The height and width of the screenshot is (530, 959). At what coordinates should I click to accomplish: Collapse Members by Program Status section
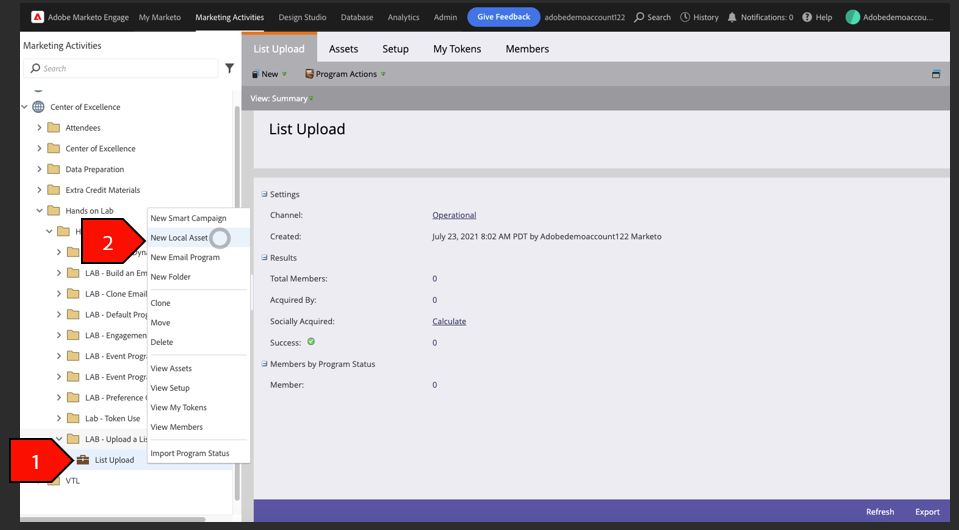[264, 364]
